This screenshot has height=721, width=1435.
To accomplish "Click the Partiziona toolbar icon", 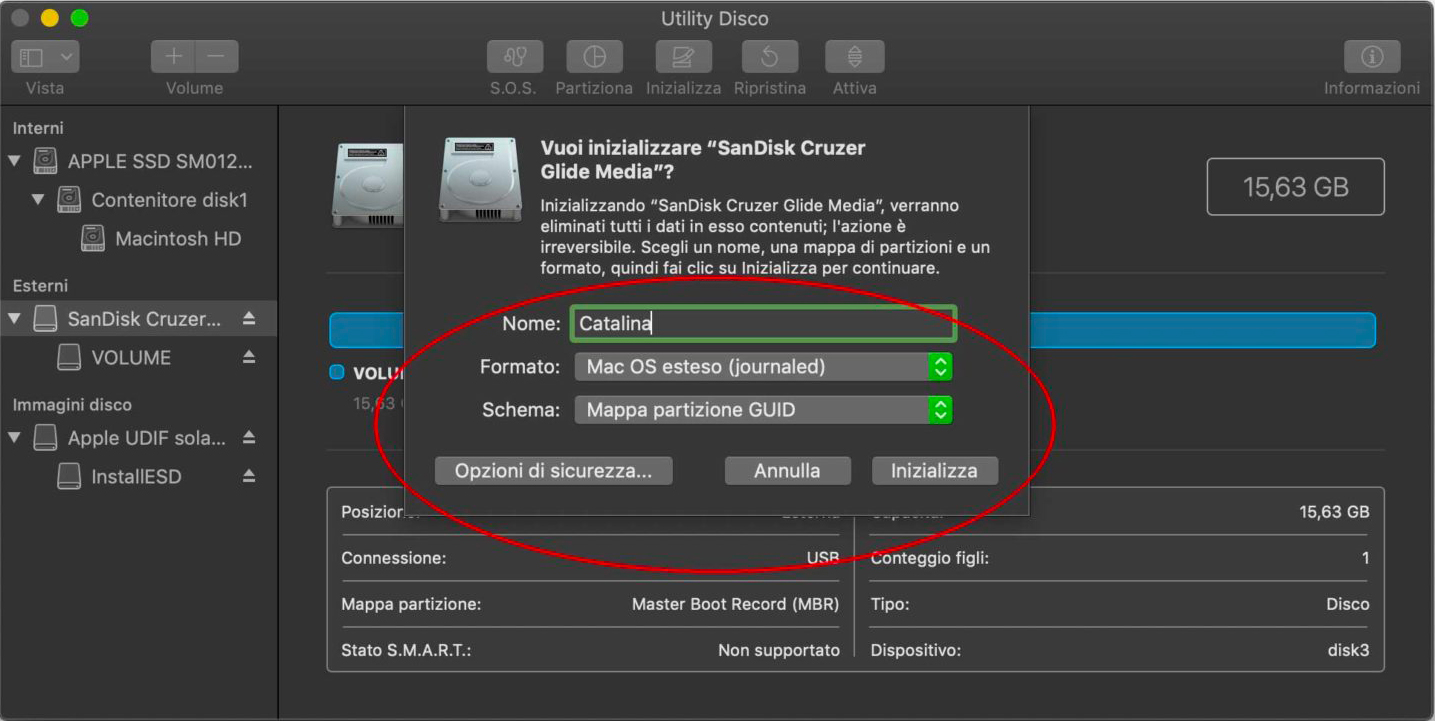I will coord(594,57).
